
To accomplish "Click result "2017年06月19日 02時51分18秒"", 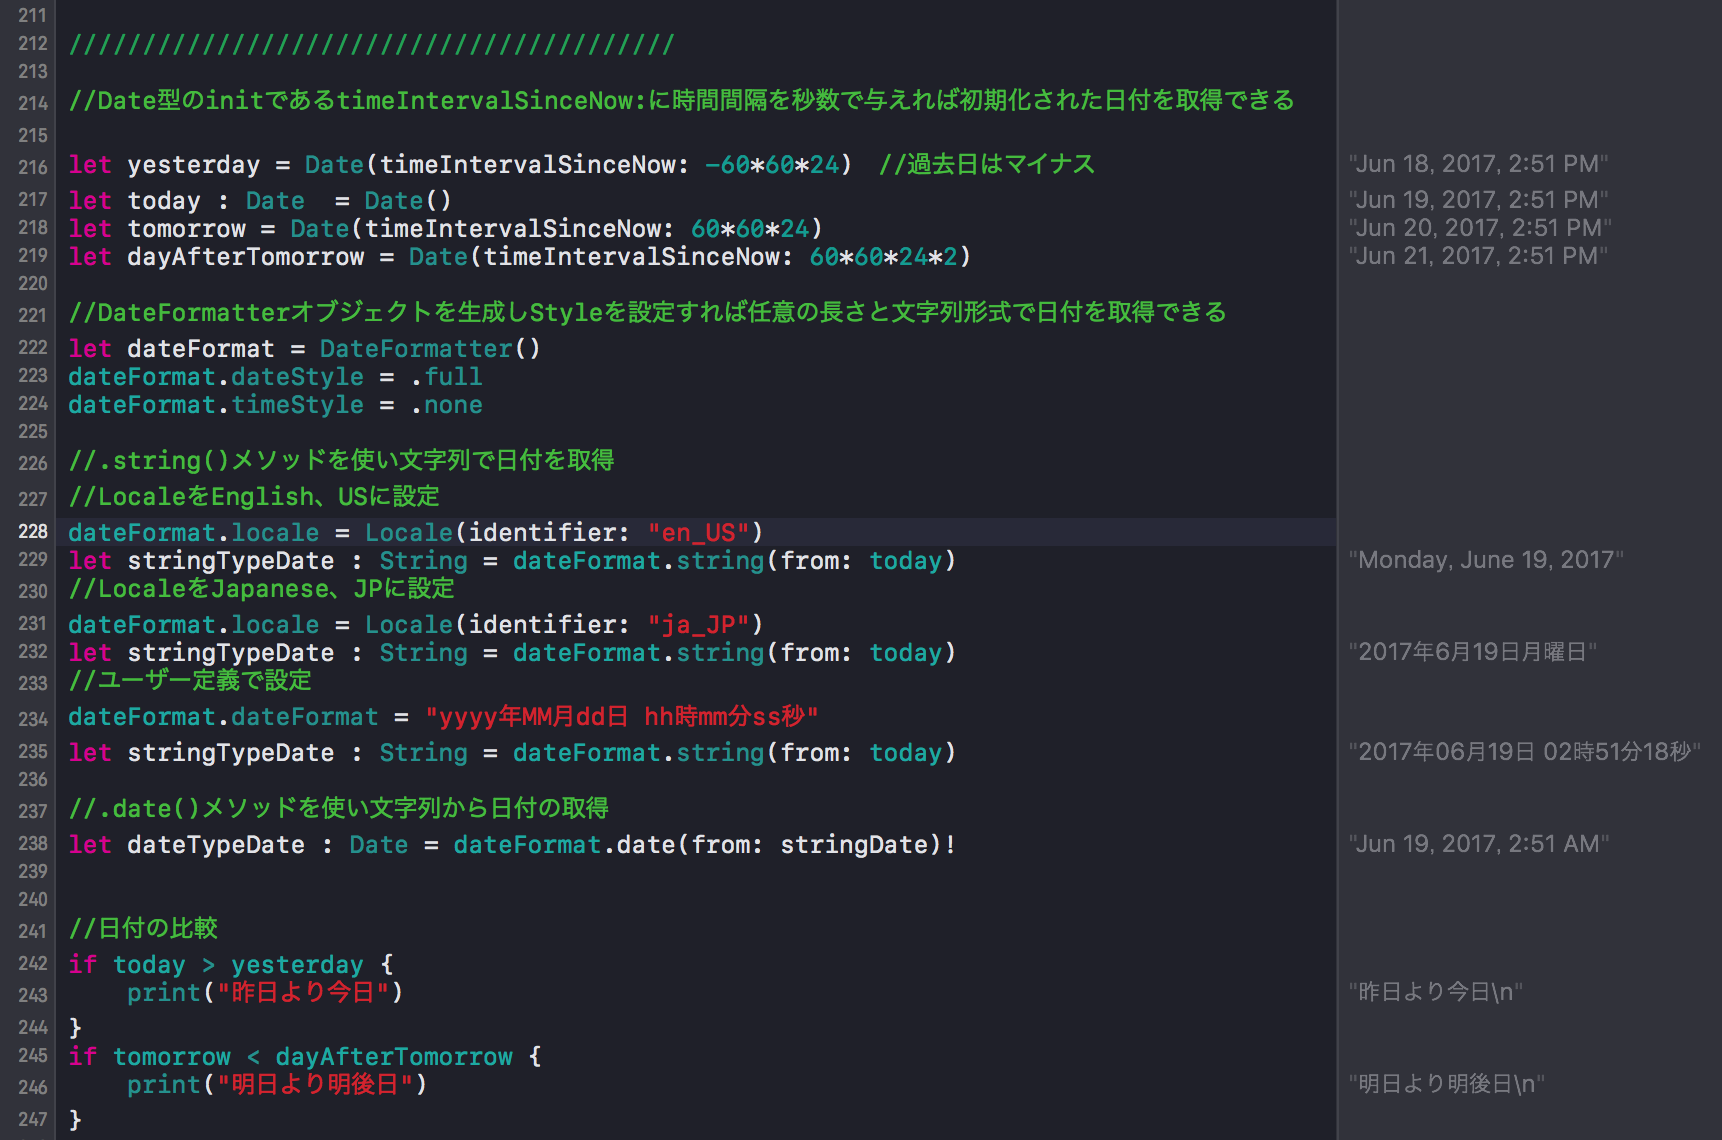I will (x=1524, y=752).
